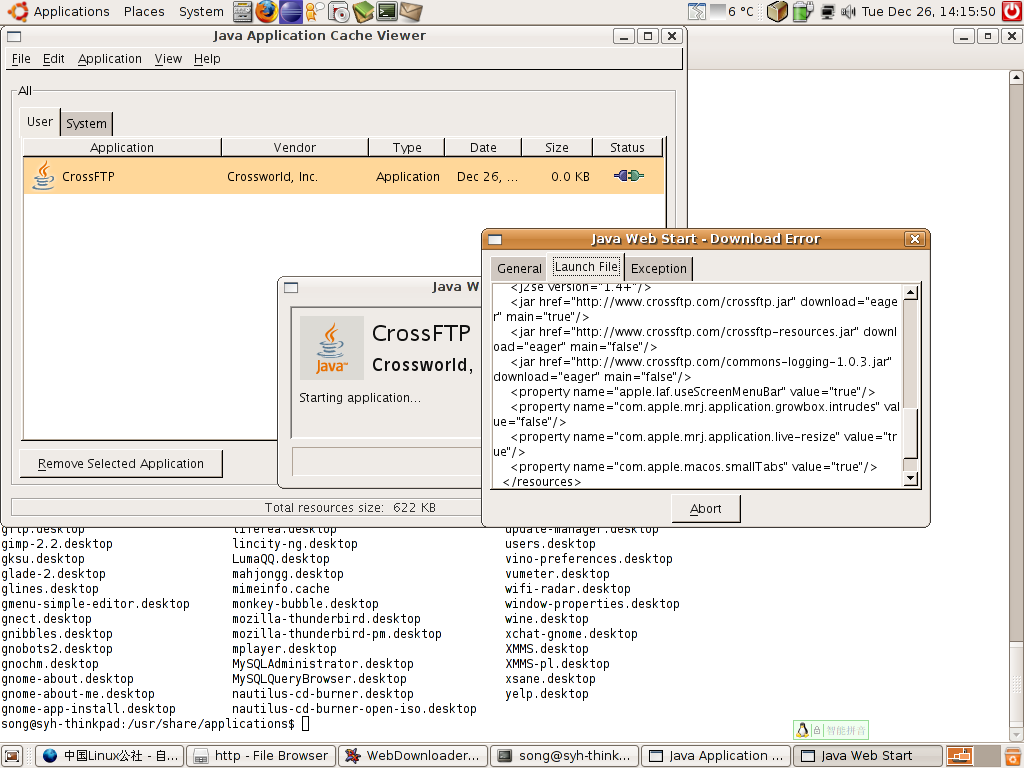This screenshot has width=1024, height=768.
Task: Click the CrossFTP plug status icon
Action: 628,176
